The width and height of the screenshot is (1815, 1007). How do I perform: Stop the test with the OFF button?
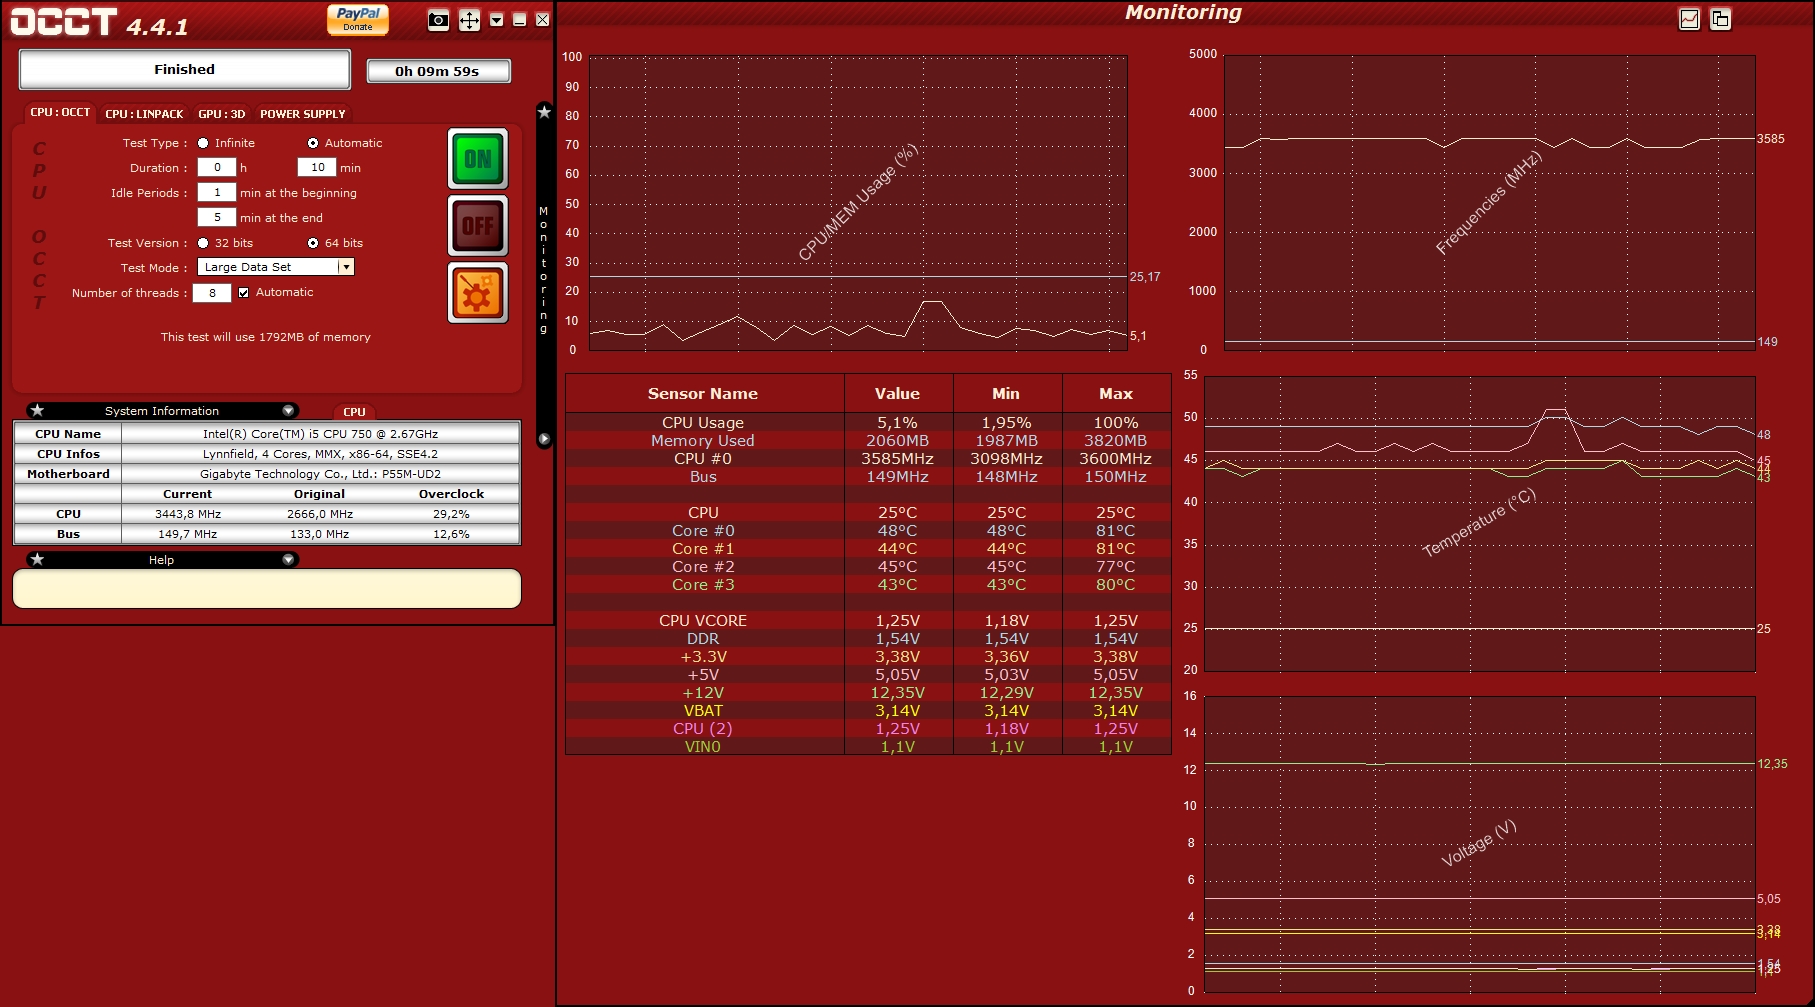tap(478, 226)
